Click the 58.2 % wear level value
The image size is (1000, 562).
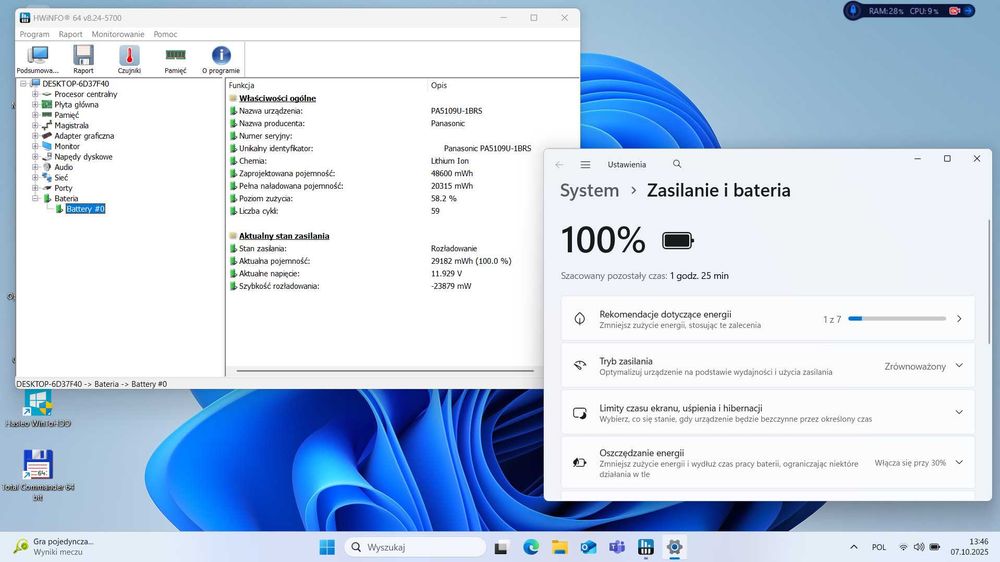click(x=444, y=198)
